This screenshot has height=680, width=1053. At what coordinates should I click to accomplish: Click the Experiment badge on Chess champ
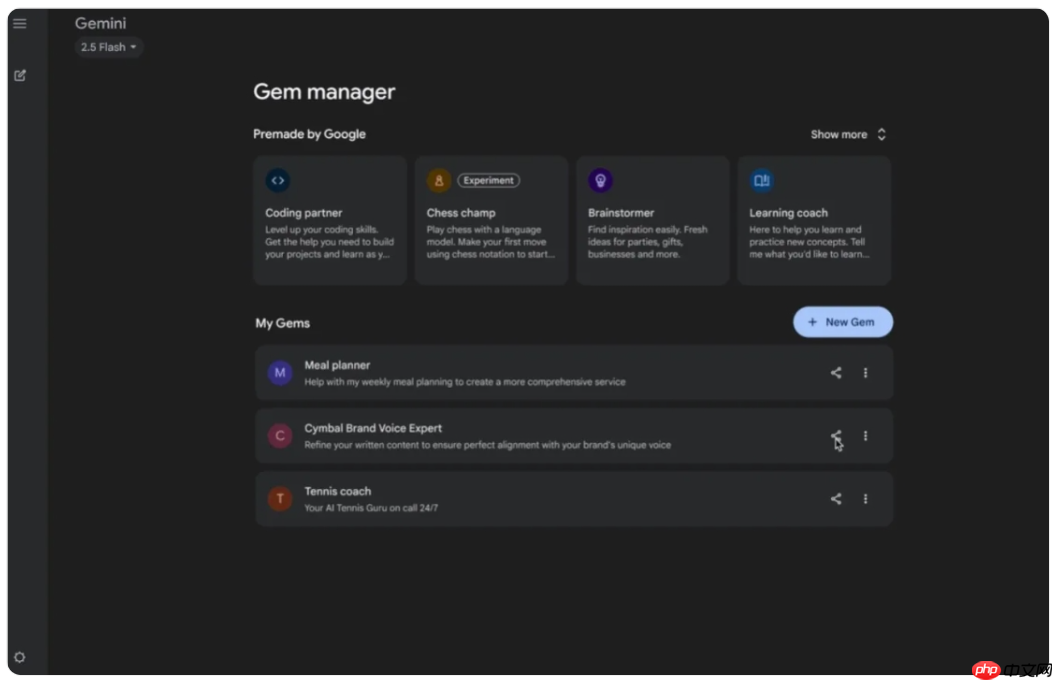tap(487, 180)
